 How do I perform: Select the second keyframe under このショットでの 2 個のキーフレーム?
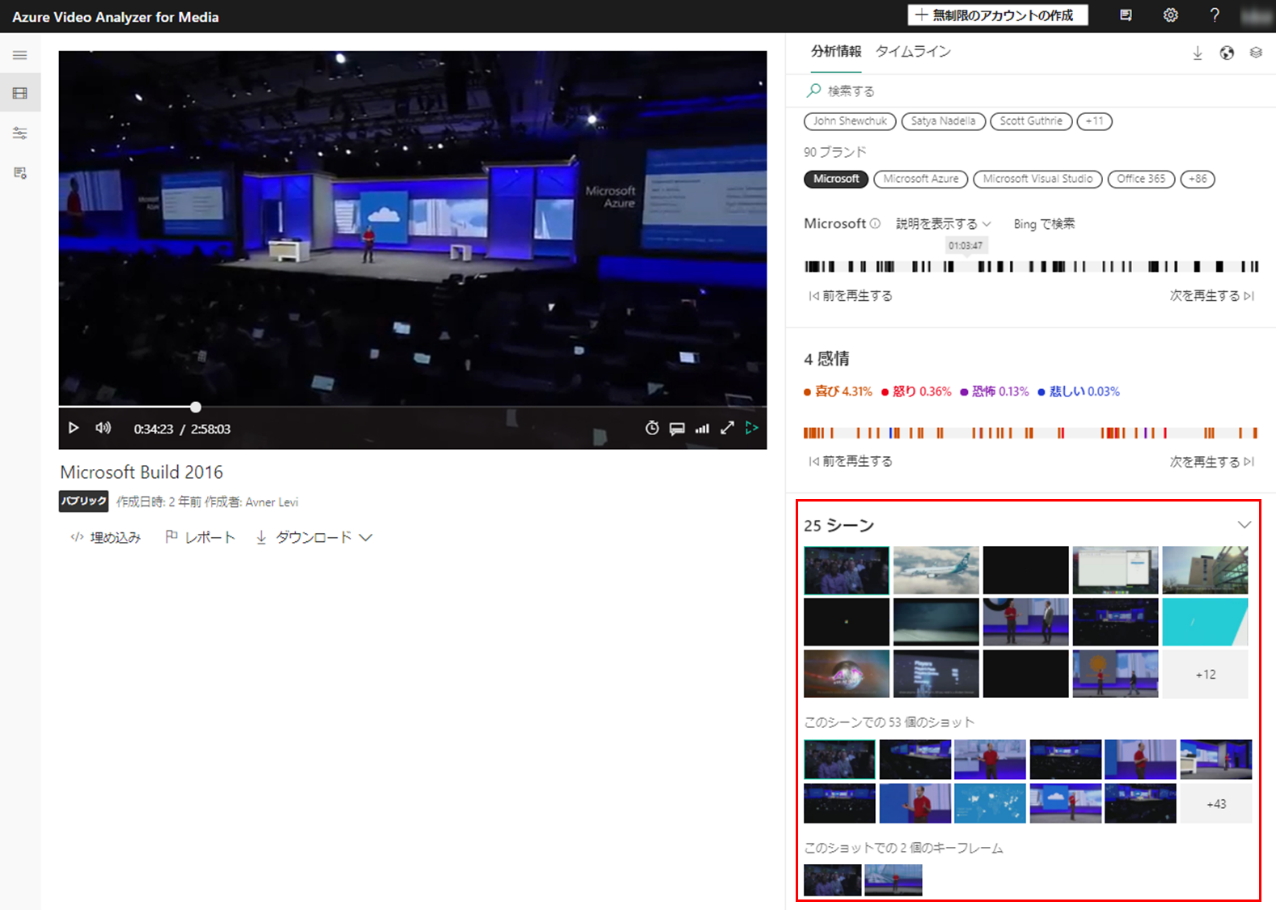(893, 880)
